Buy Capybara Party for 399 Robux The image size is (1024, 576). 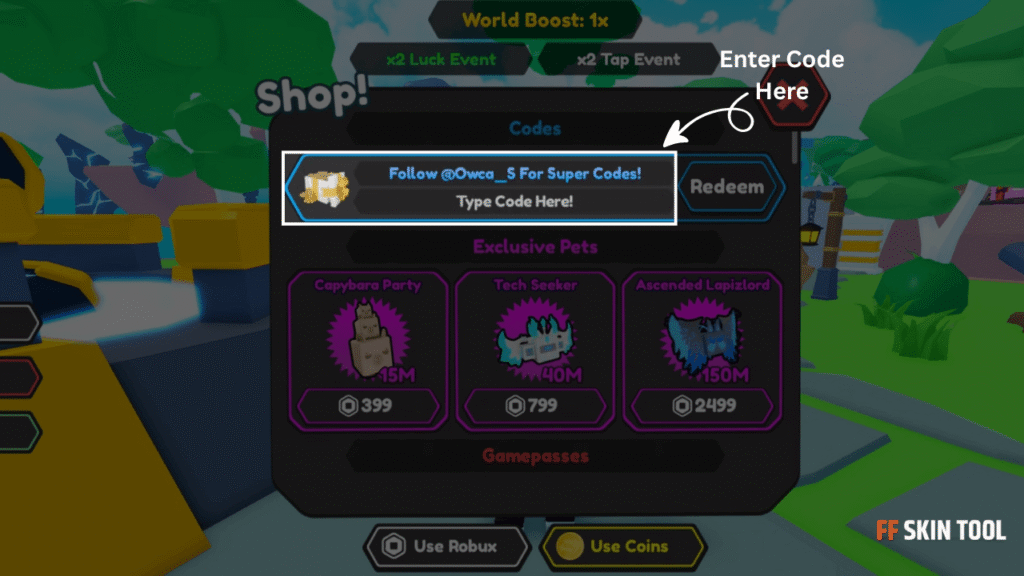point(368,406)
